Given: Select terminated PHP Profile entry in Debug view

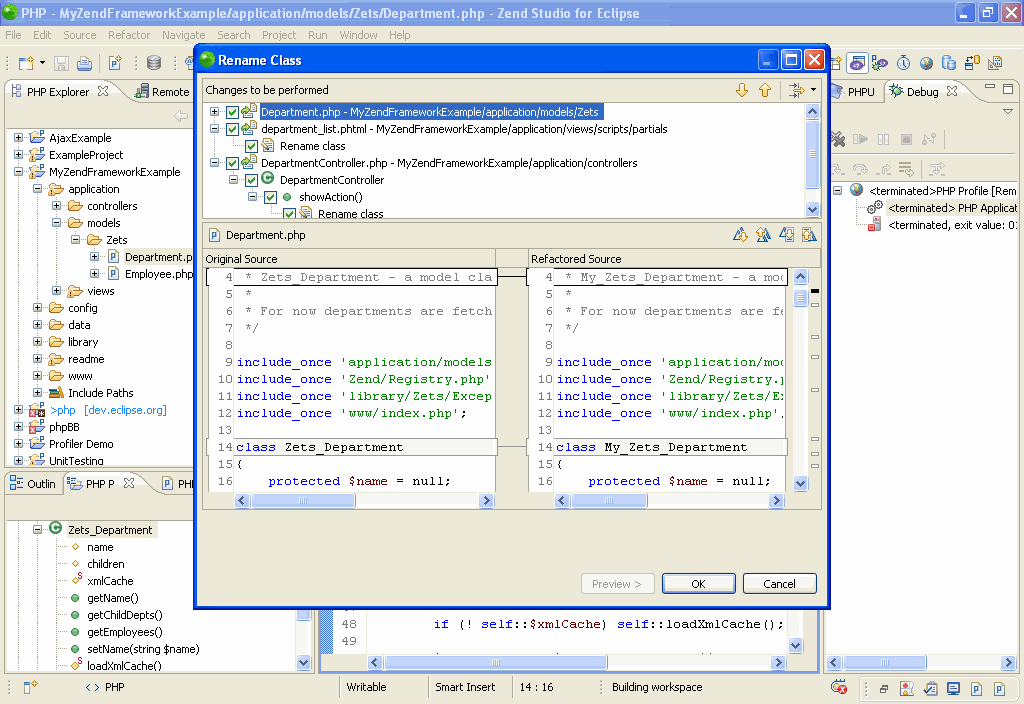Looking at the screenshot, I should tap(942, 191).
